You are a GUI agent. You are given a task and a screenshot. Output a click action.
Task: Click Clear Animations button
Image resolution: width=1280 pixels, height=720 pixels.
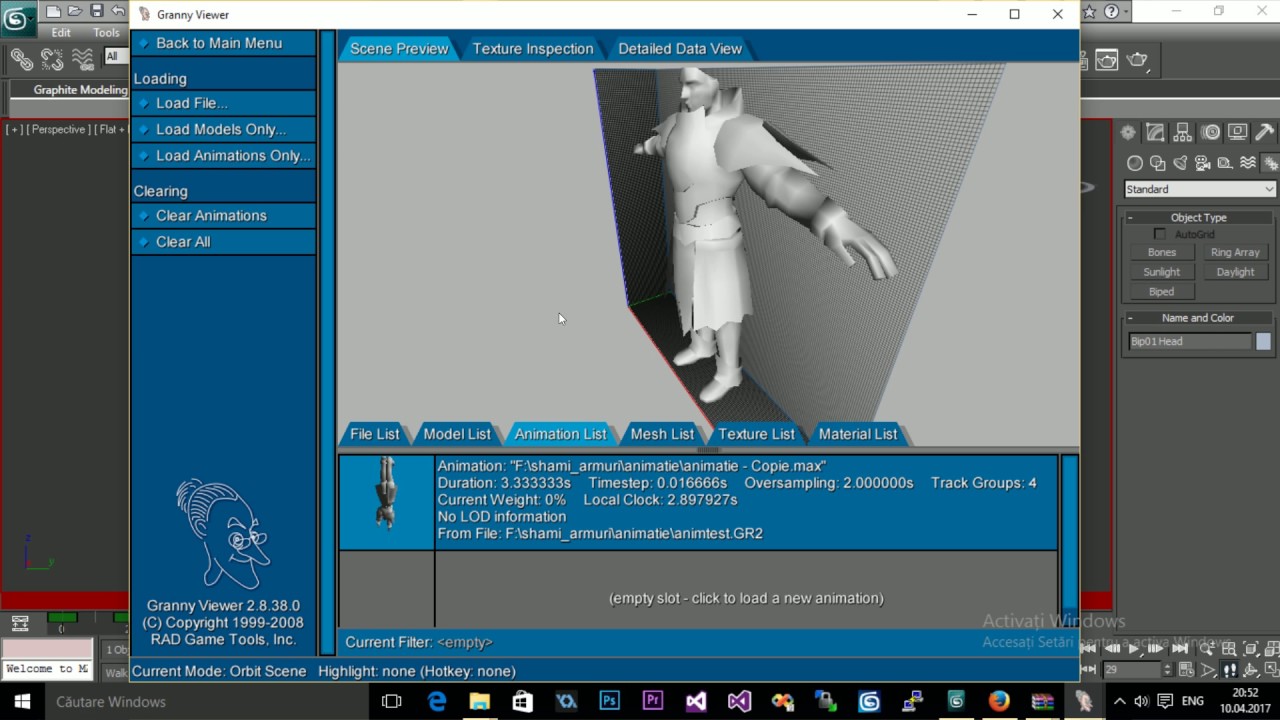[224, 215]
